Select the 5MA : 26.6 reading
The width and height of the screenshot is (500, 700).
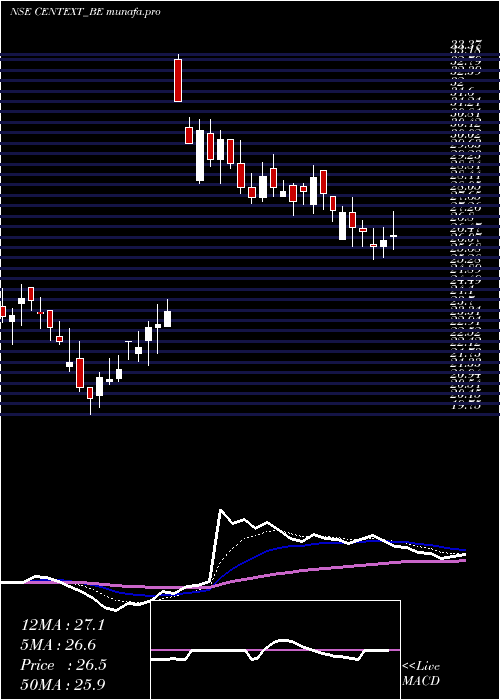tap(58, 644)
